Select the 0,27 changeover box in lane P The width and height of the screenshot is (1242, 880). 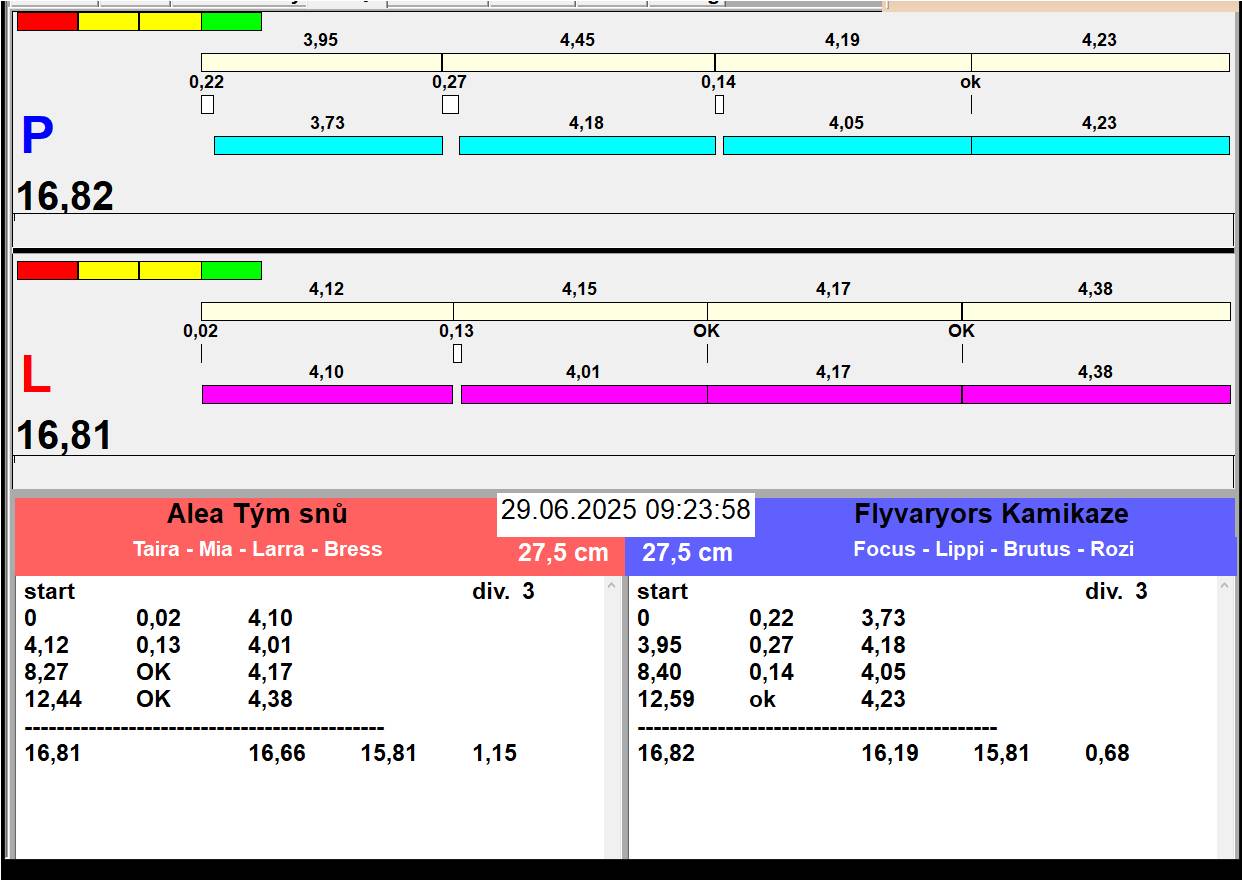[450, 104]
